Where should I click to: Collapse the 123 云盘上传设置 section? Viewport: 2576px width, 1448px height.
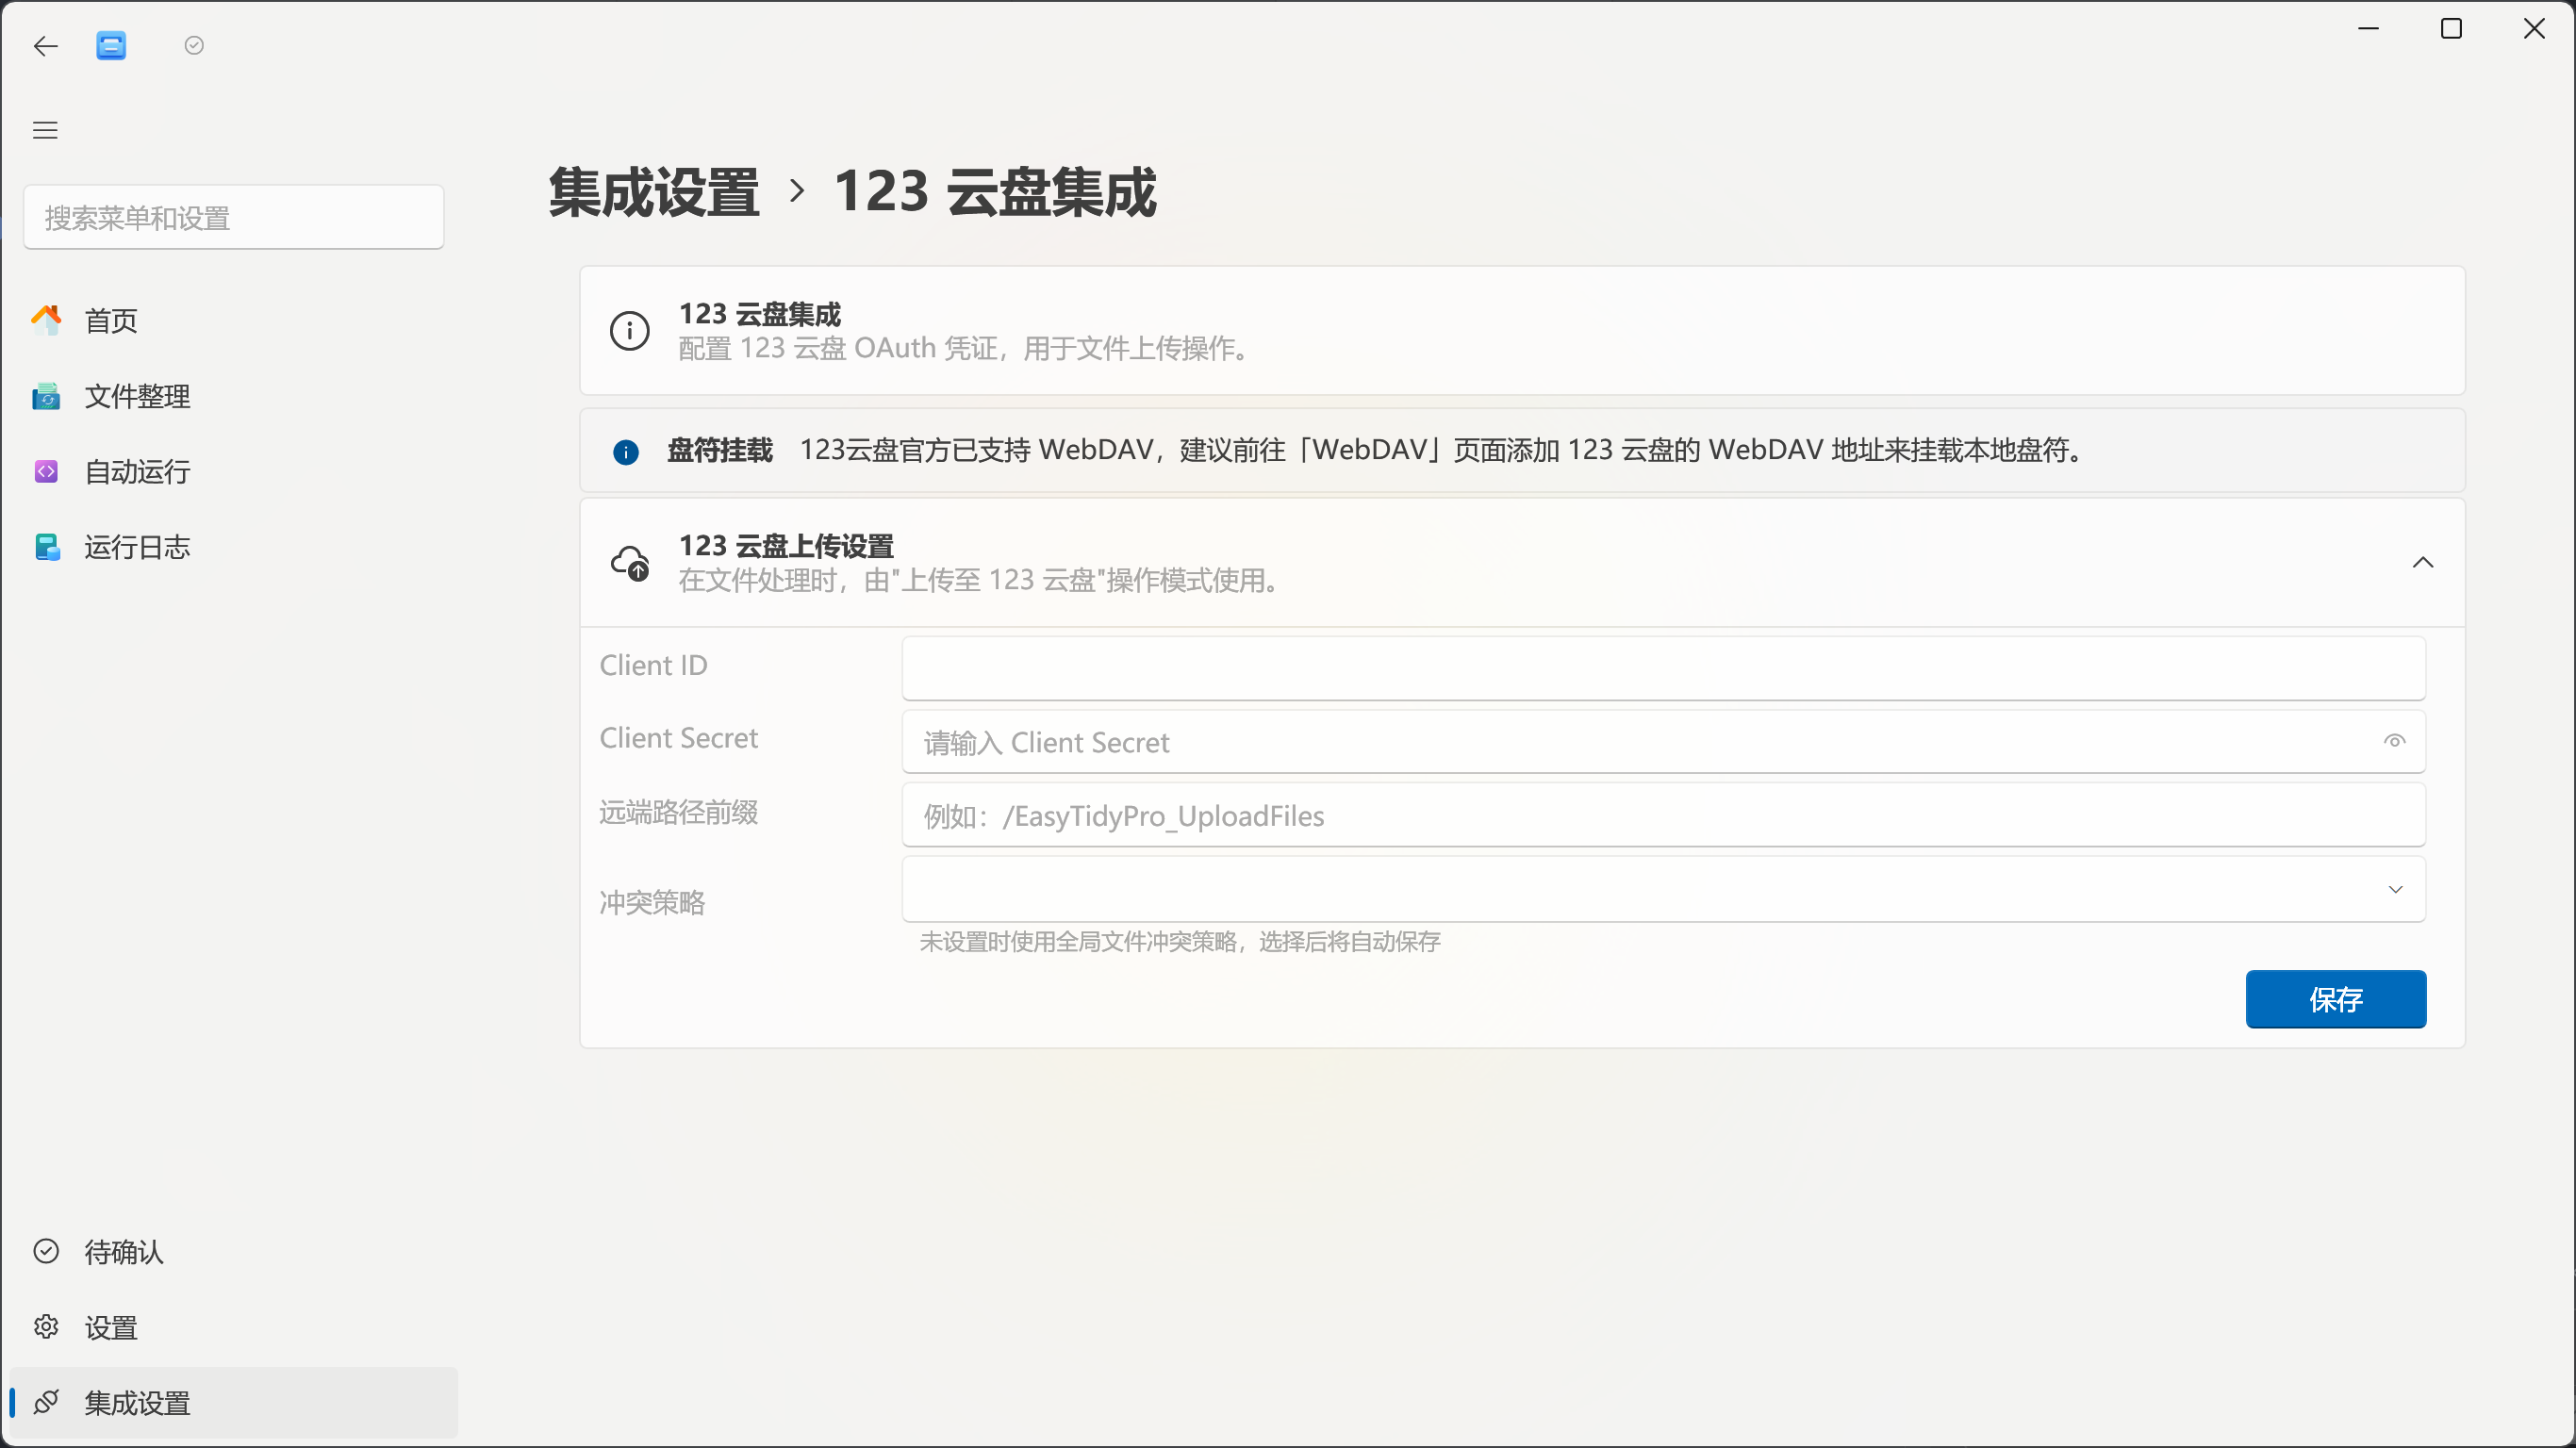click(x=2422, y=563)
